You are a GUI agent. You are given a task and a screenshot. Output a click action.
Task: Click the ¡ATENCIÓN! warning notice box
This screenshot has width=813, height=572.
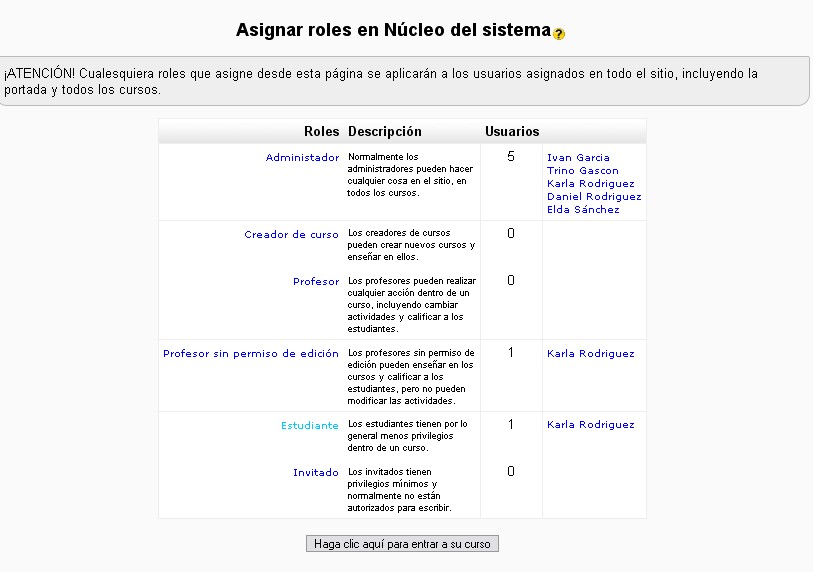coord(403,81)
